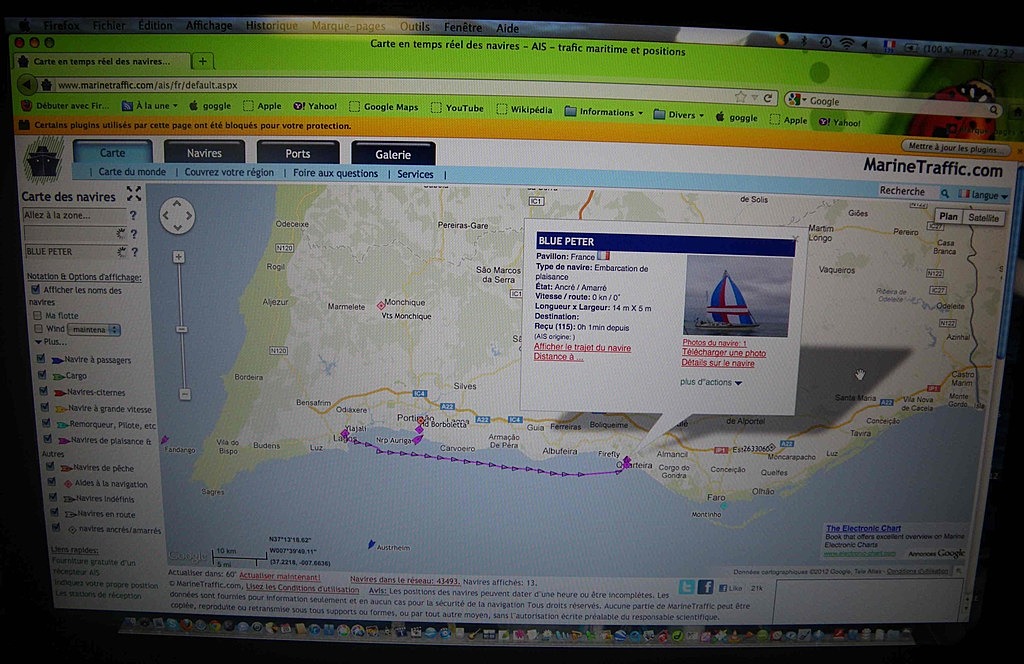Open the langue language dropdown

coord(984,195)
